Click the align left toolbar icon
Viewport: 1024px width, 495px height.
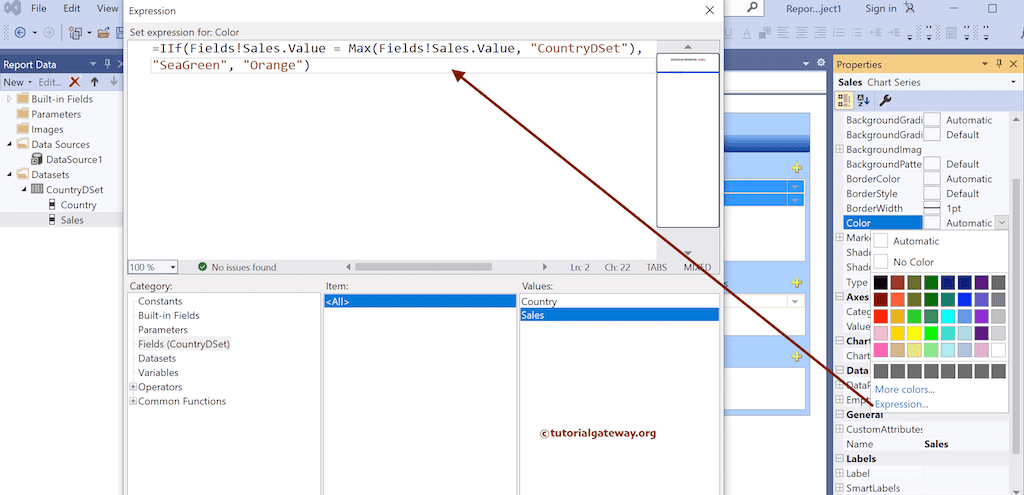783,32
